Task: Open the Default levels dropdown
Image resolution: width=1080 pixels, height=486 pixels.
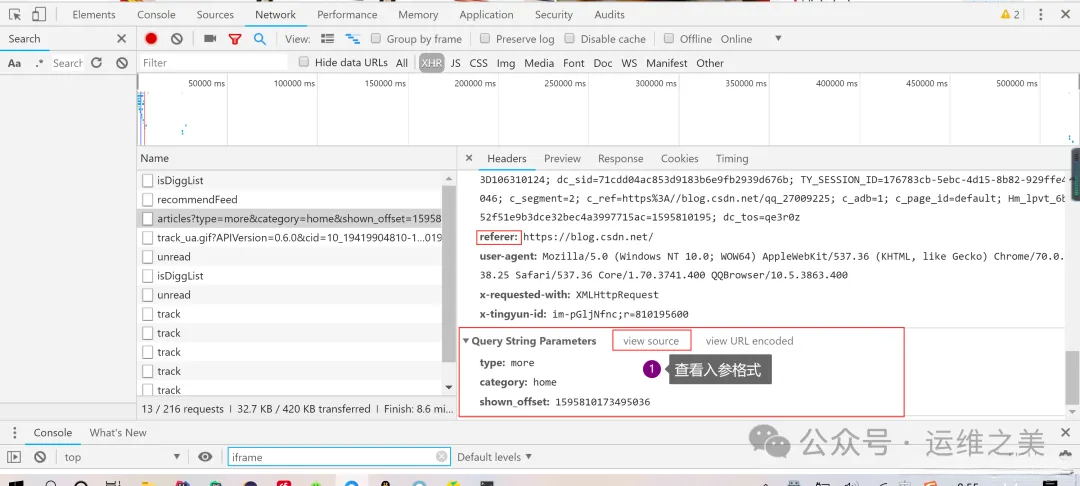Action: (494, 457)
